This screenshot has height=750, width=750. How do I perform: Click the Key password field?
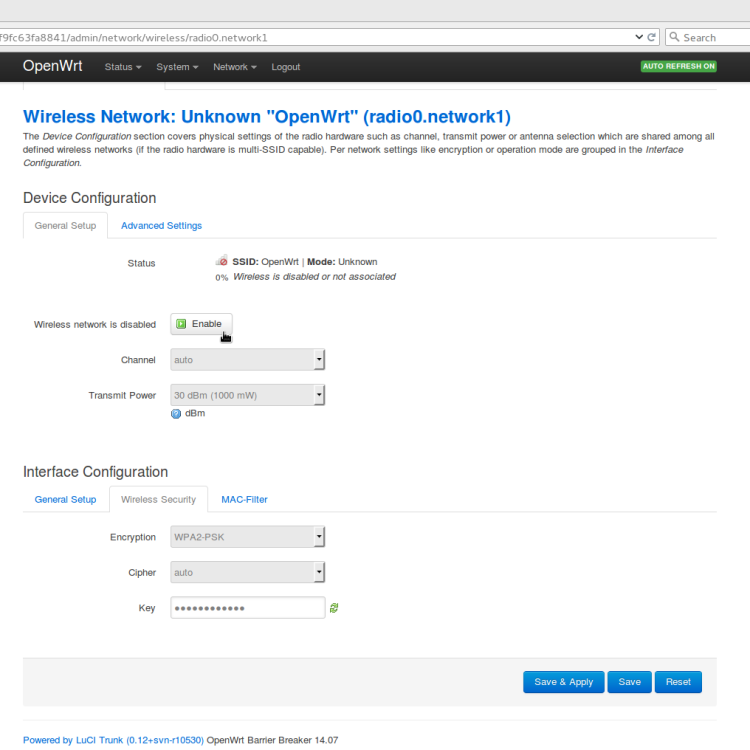tap(247, 608)
